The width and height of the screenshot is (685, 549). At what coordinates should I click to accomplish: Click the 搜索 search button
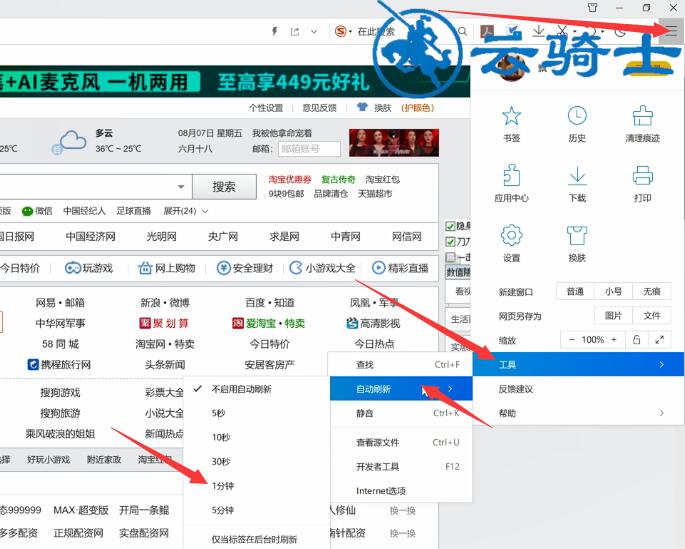point(224,186)
